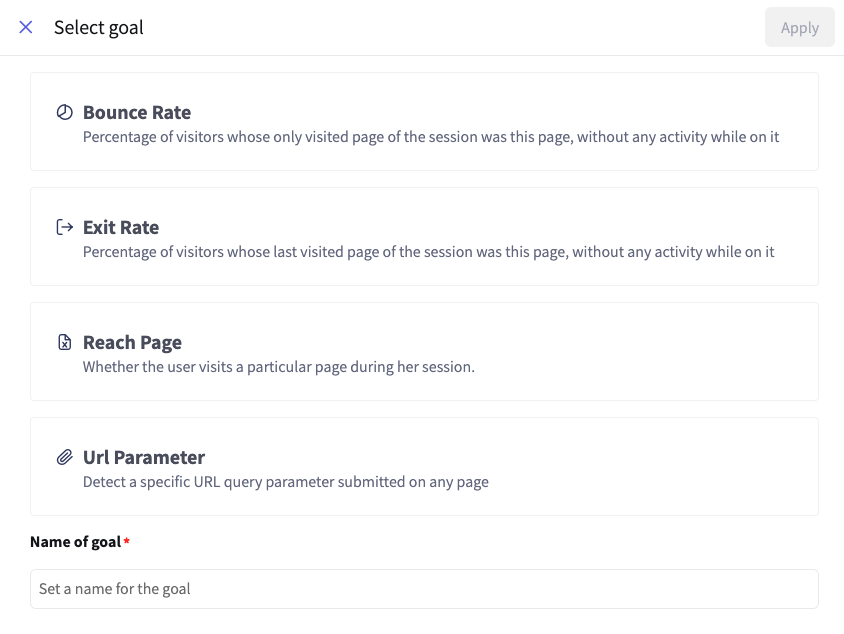Choose the Exit Rate goal heading
844x634 pixels.
pos(121,228)
